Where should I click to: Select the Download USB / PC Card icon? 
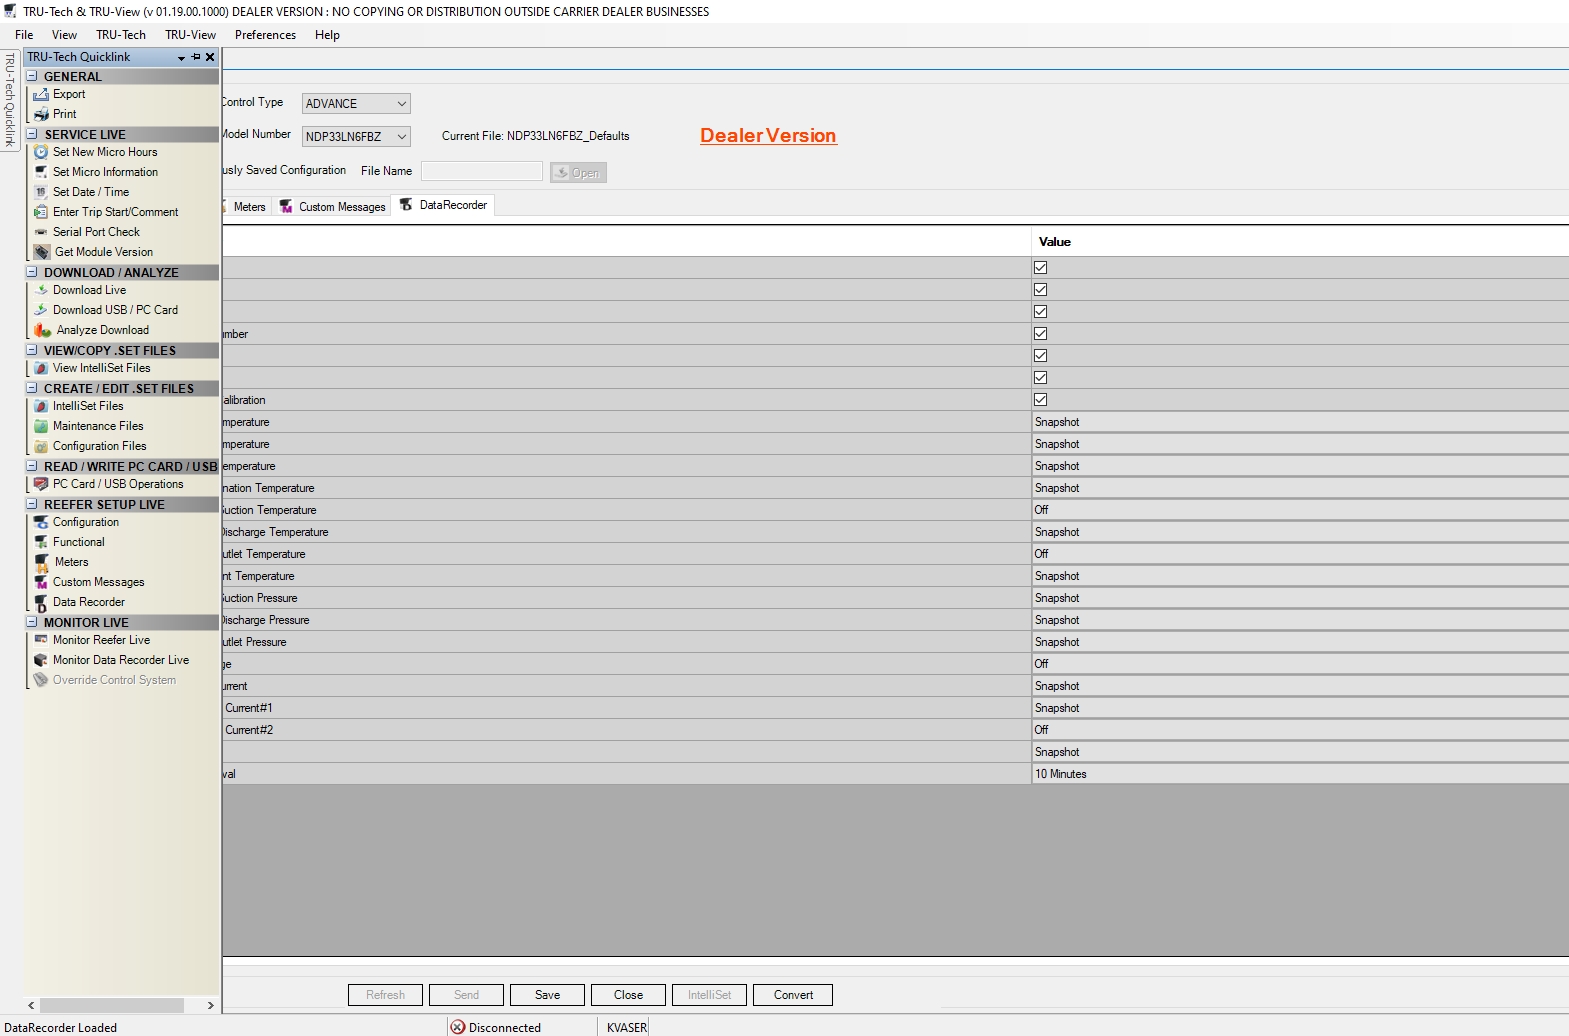tap(41, 310)
